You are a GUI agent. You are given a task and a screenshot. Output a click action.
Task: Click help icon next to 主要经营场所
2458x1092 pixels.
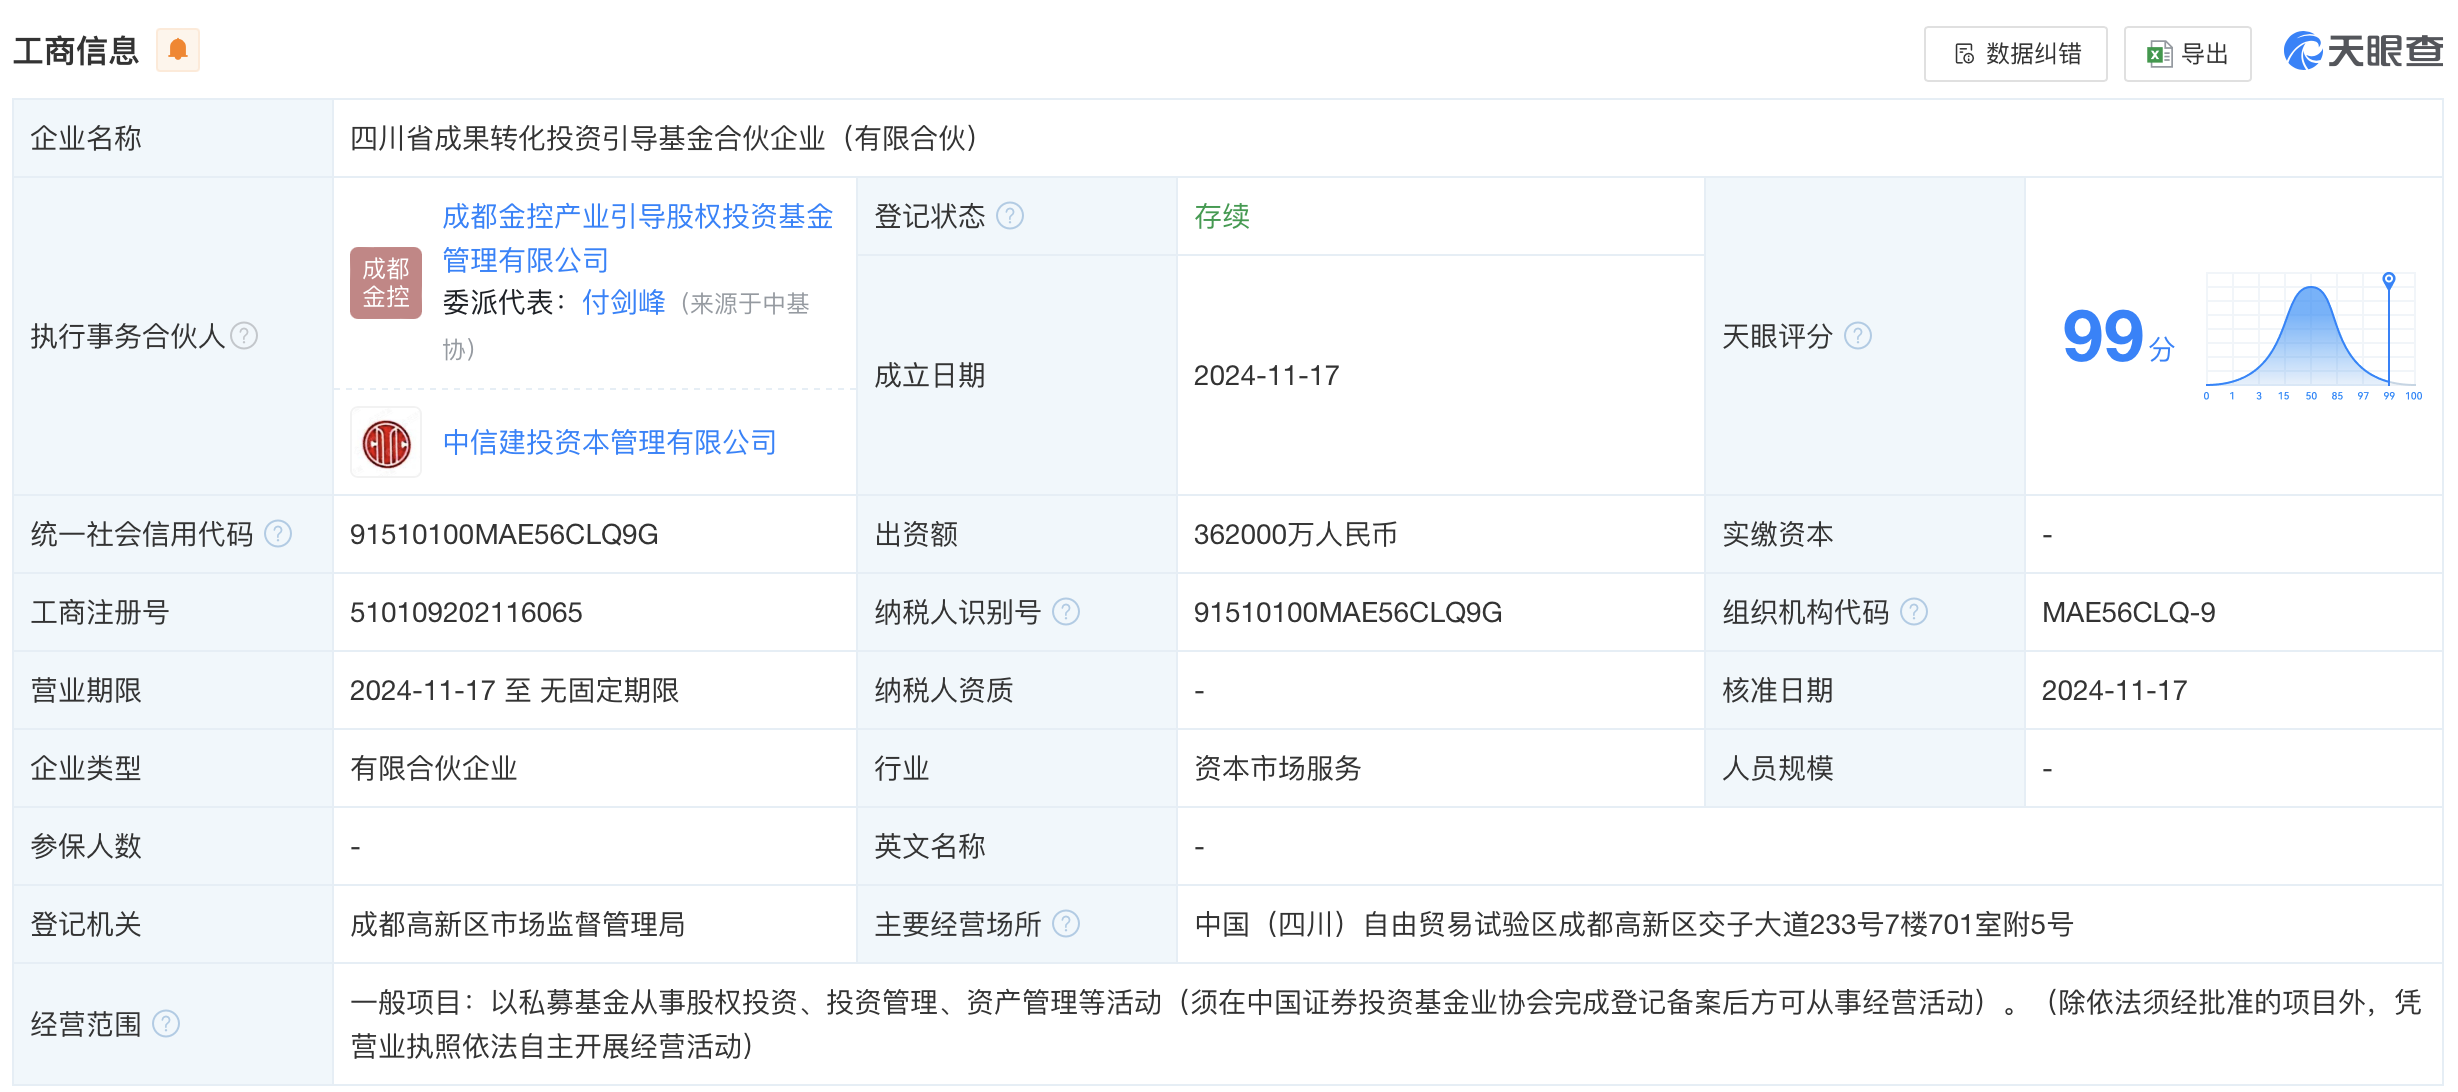[1066, 924]
